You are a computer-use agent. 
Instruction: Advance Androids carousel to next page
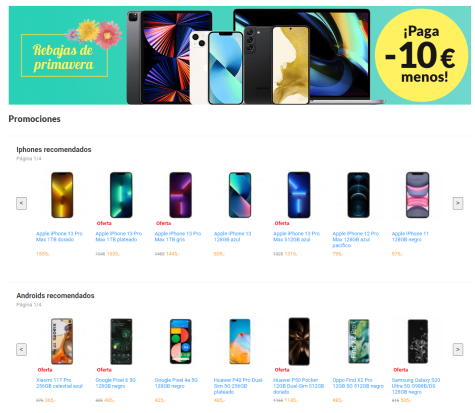[x=458, y=350]
